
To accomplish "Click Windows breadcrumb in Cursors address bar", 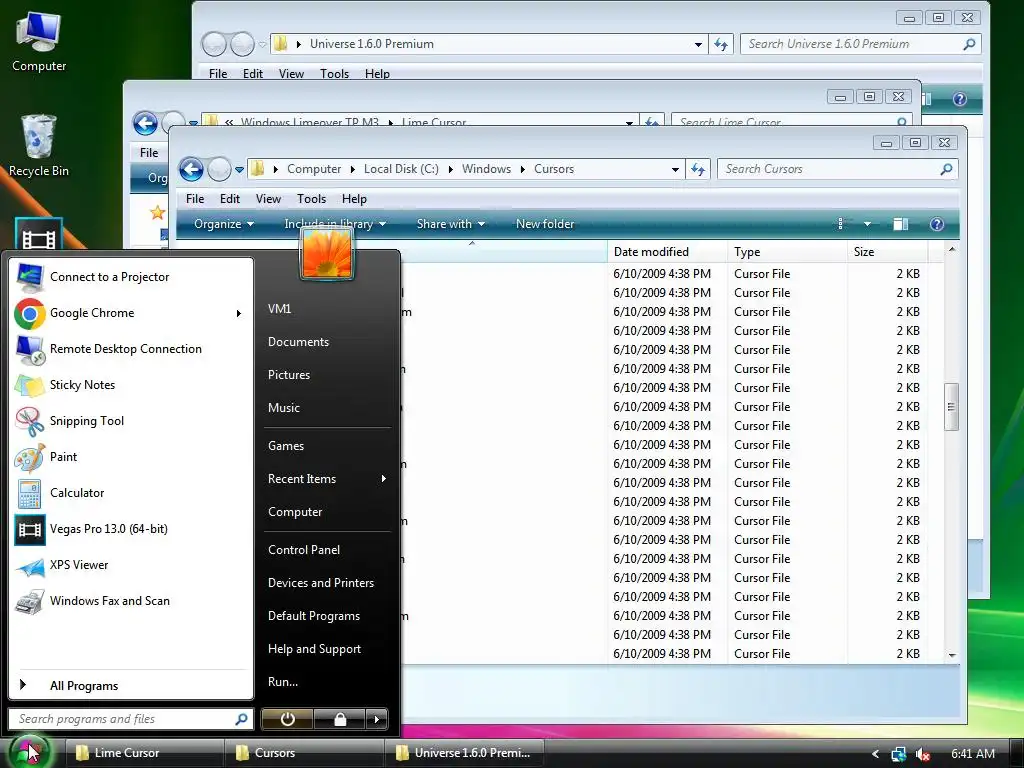I will (486, 169).
